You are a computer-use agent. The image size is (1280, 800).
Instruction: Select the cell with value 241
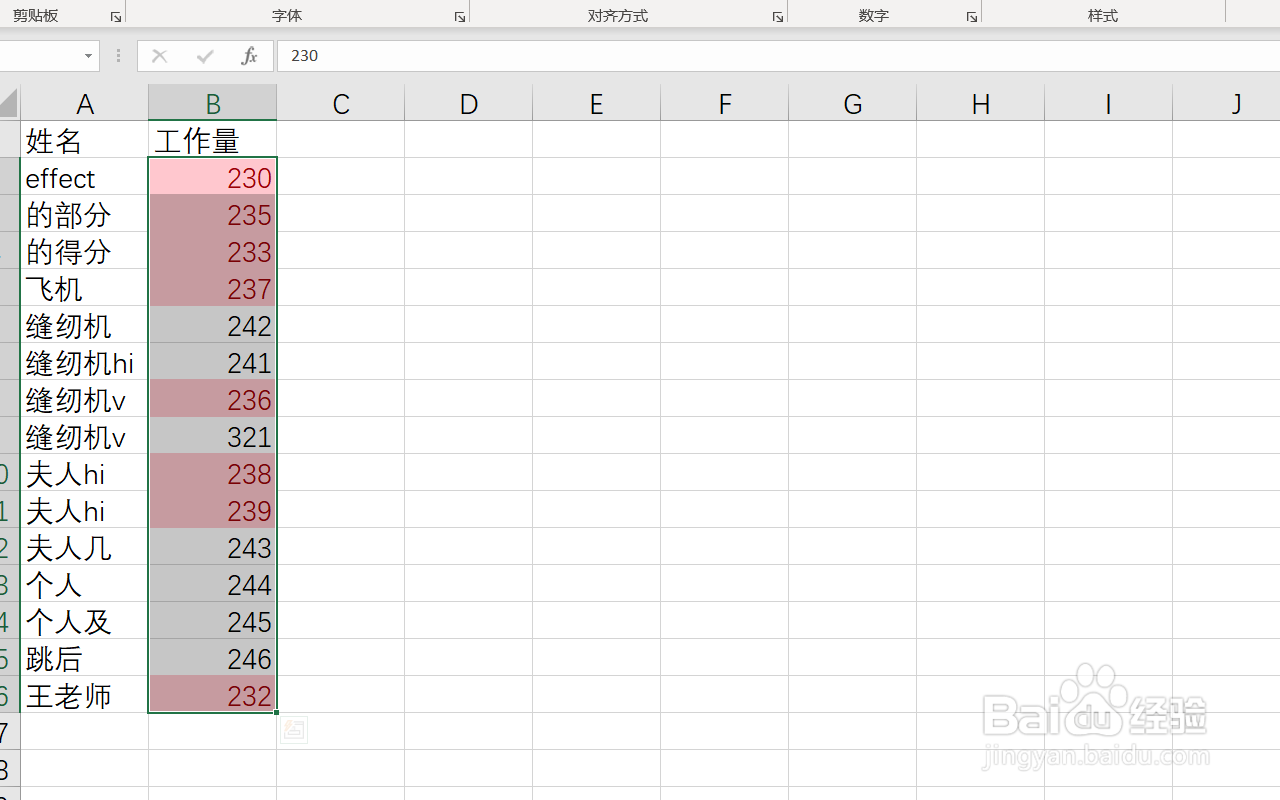click(x=213, y=362)
